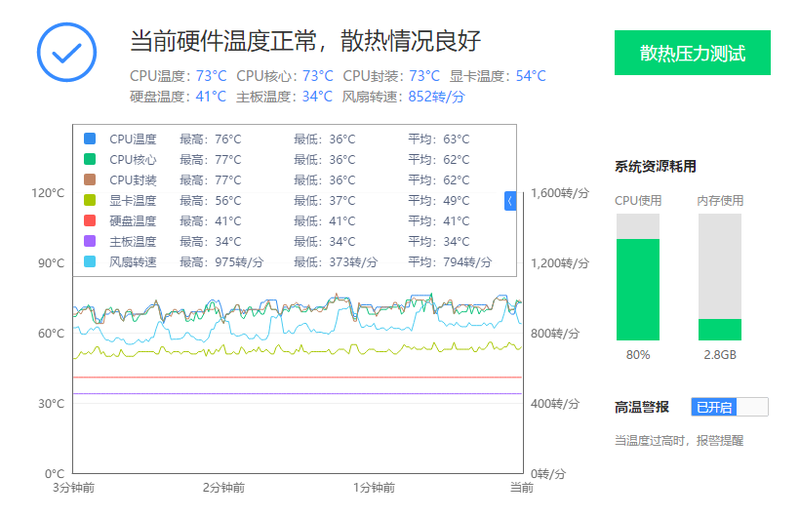
Task: Click the 2分钟前 time axis label
Action: coord(223,487)
